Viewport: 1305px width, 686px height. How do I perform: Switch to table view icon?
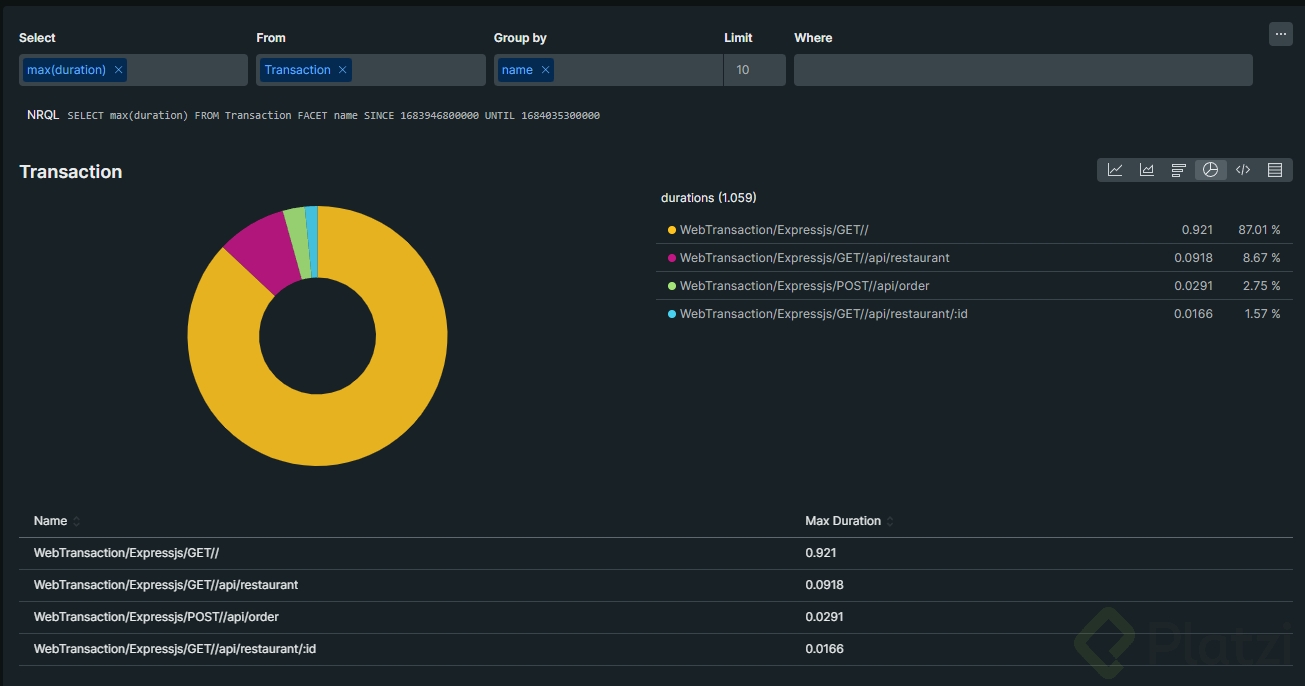pyautogui.click(x=1275, y=170)
